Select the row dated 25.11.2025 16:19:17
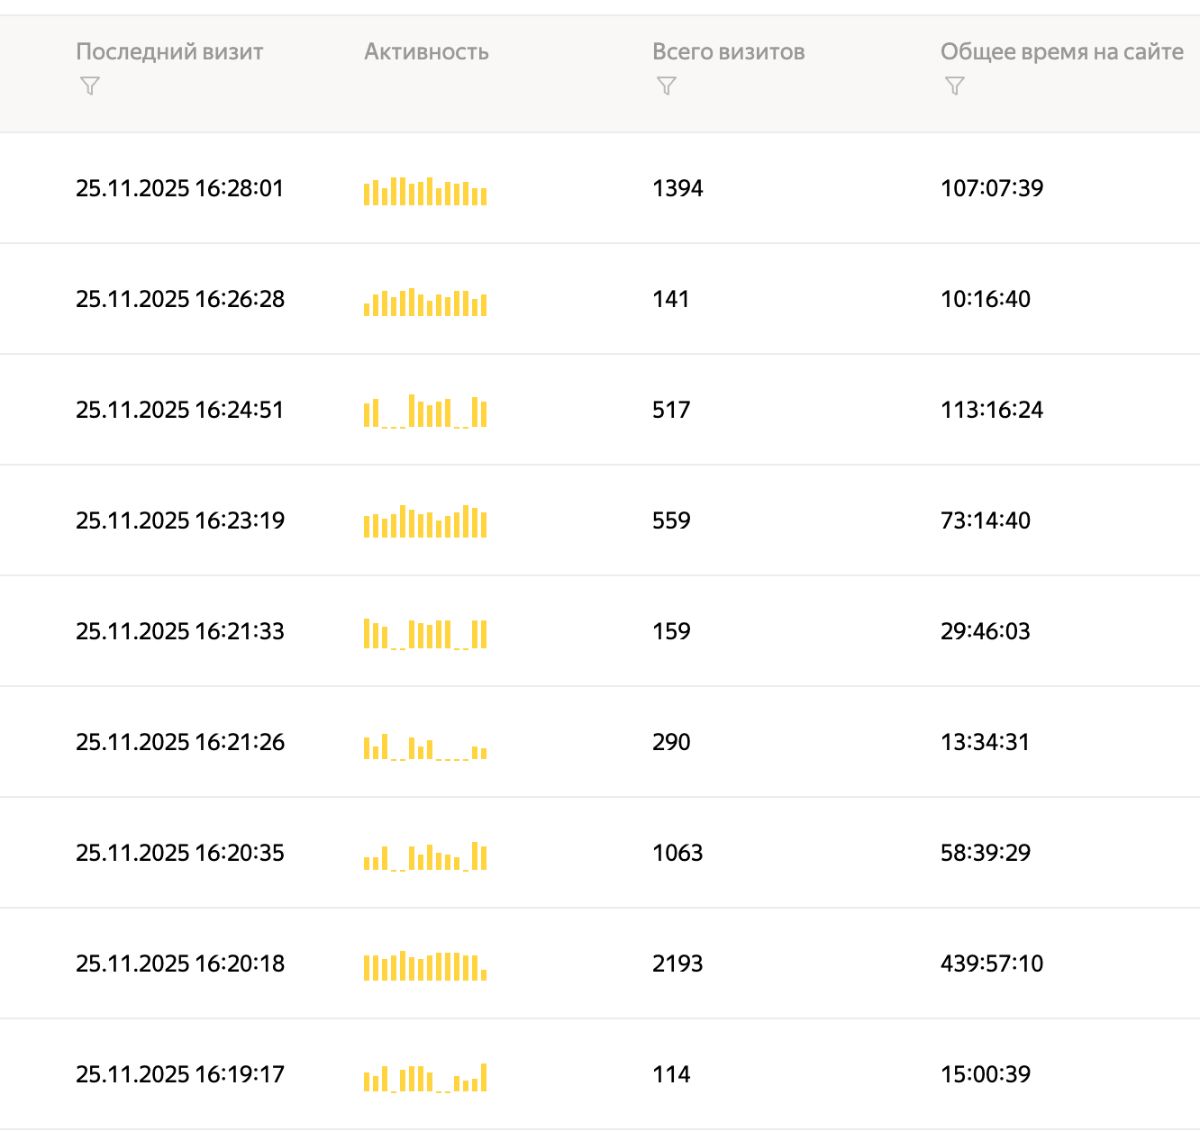Image resolution: width=1200 pixels, height=1131 pixels. 180,1074
